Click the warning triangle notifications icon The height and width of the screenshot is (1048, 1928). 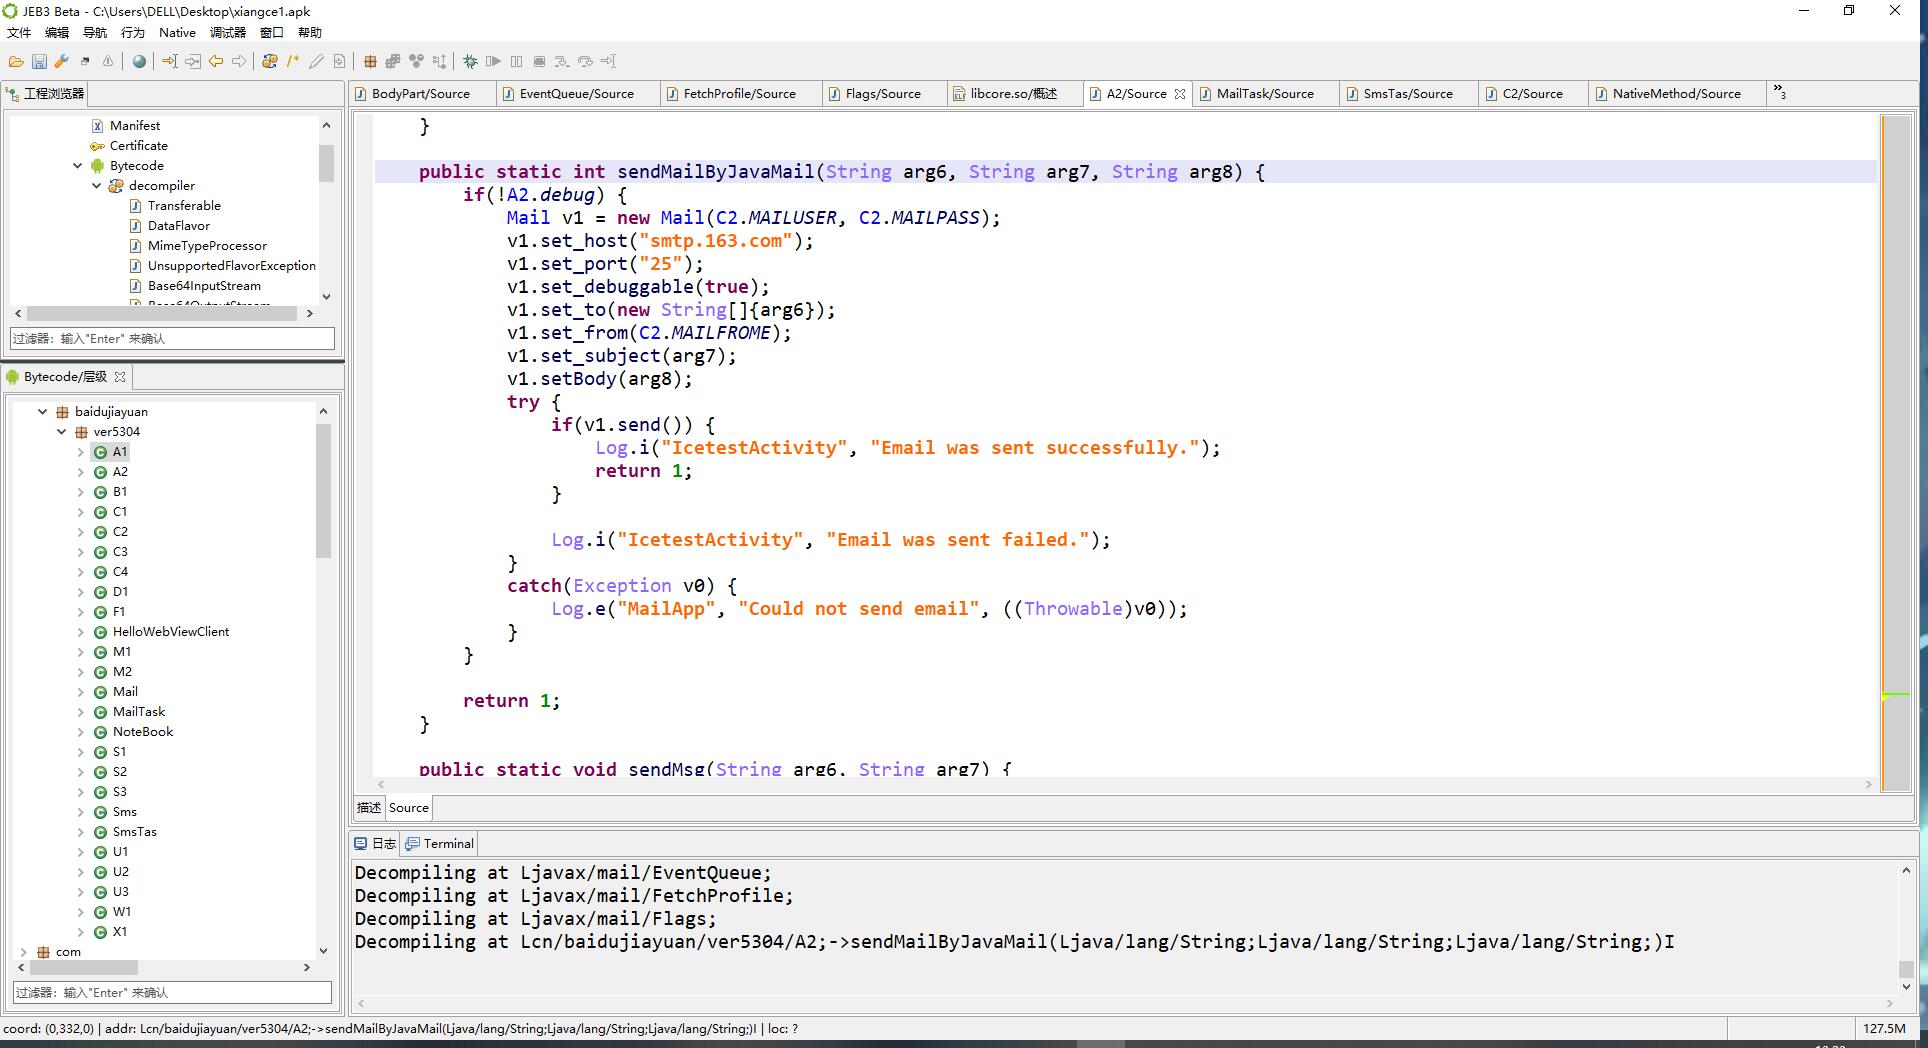(x=108, y=61)
